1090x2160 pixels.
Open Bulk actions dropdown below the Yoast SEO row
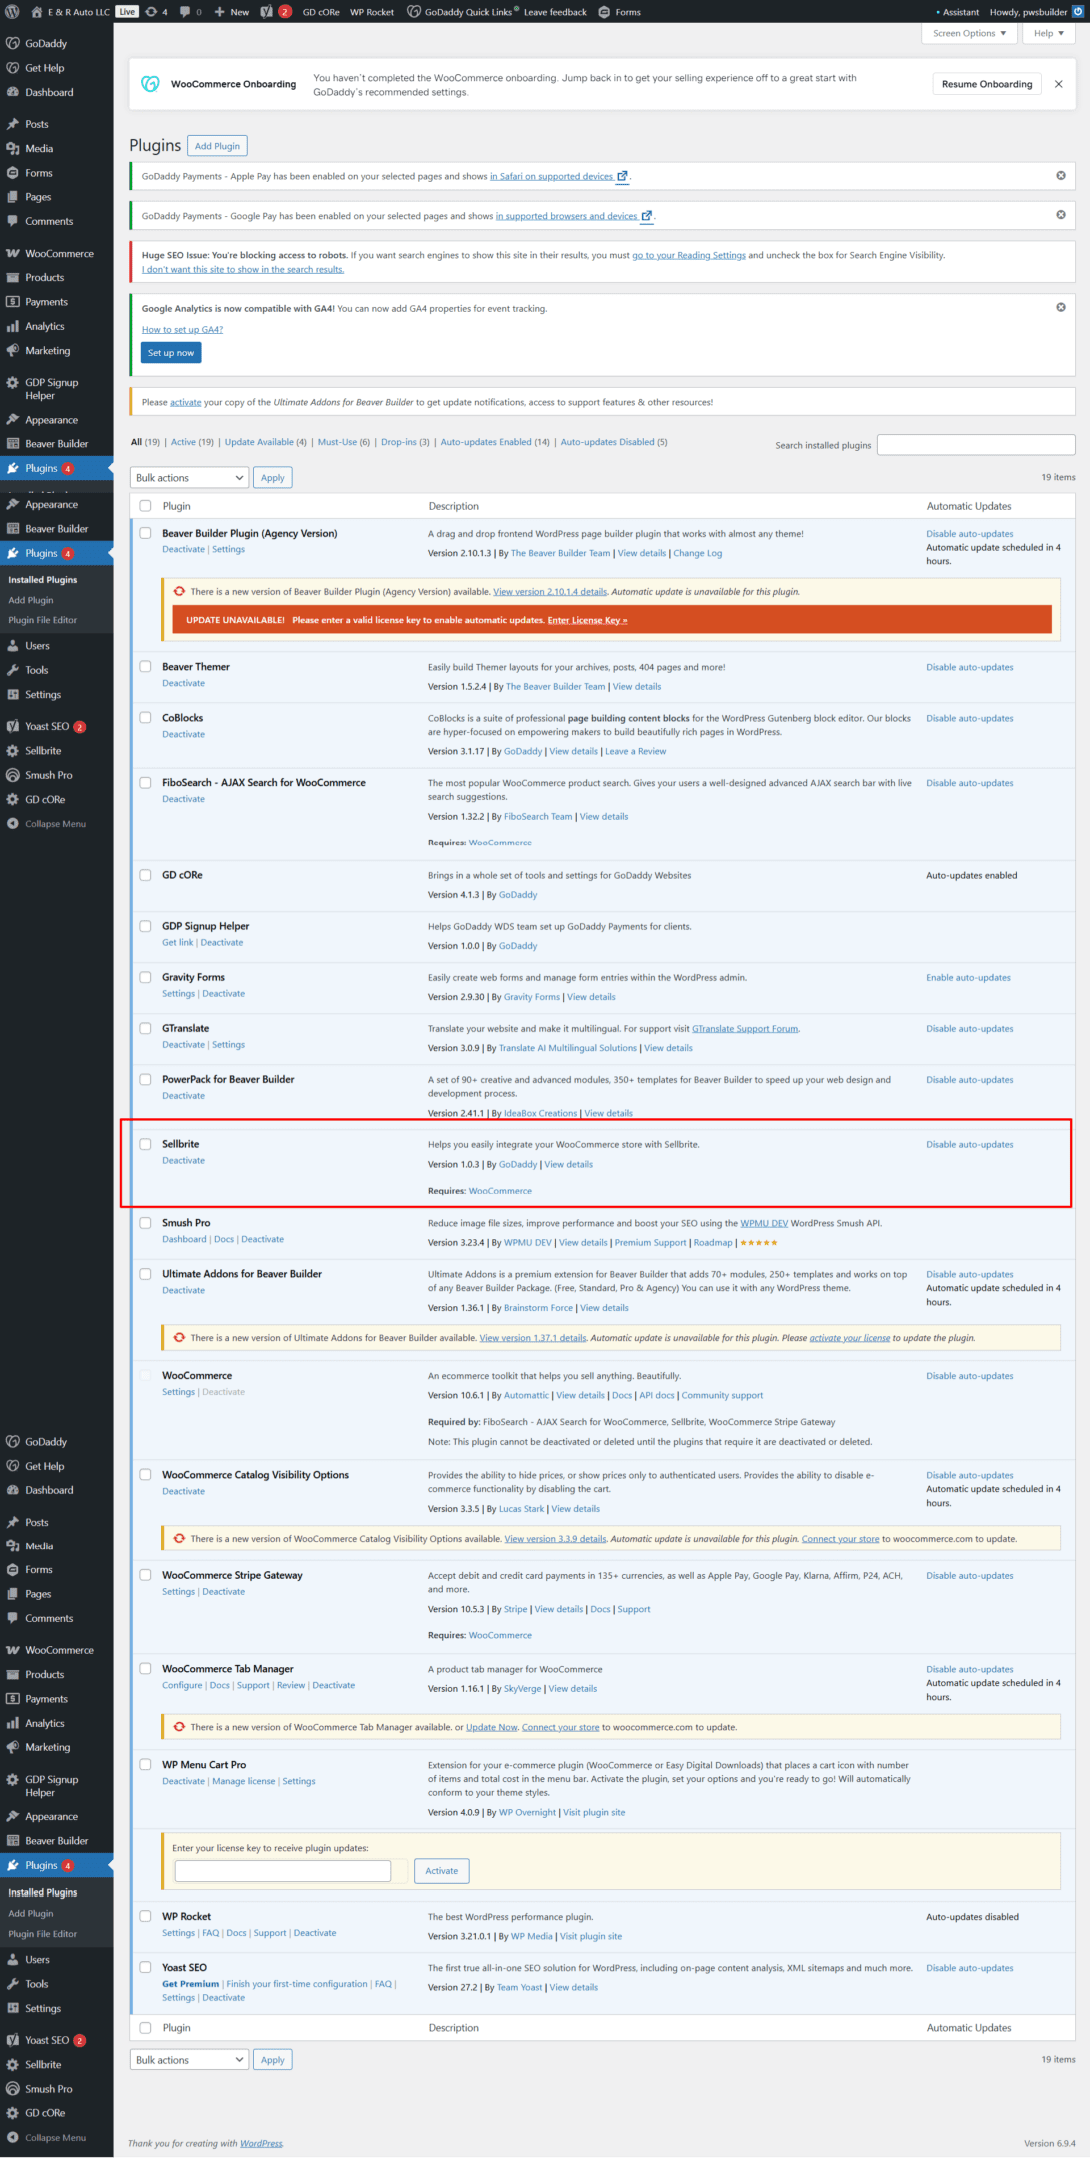[x=189, y=2060]
